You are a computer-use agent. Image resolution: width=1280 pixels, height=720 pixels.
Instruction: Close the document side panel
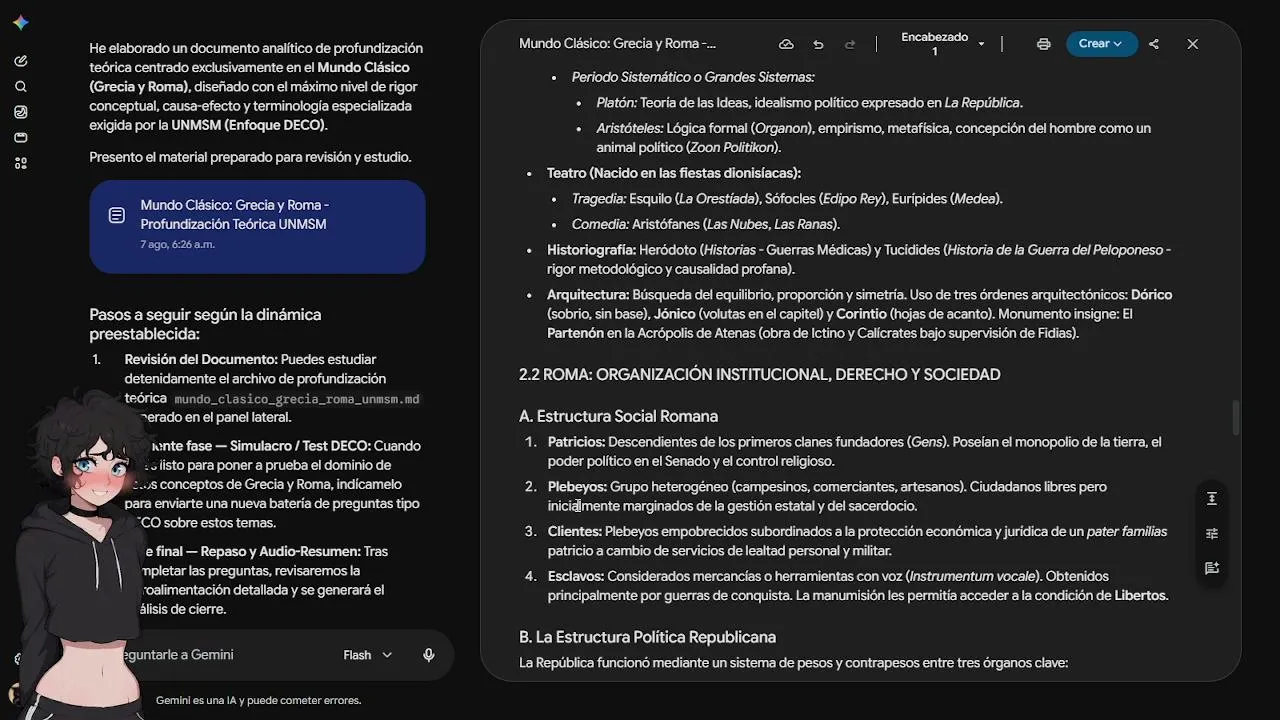coord(1192,44)
